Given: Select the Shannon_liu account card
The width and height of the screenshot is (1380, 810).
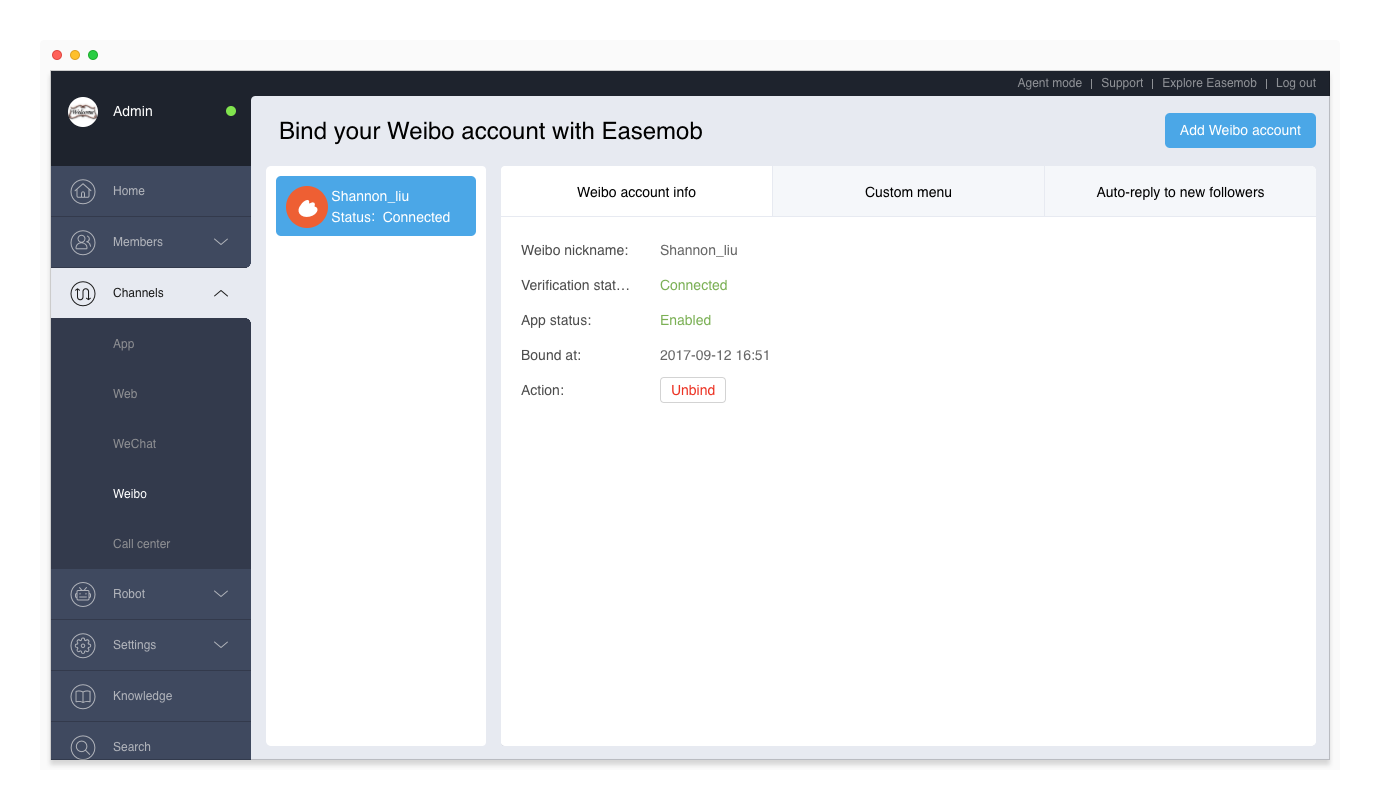Looking at the screenshot, I should [x=376, y=206].
